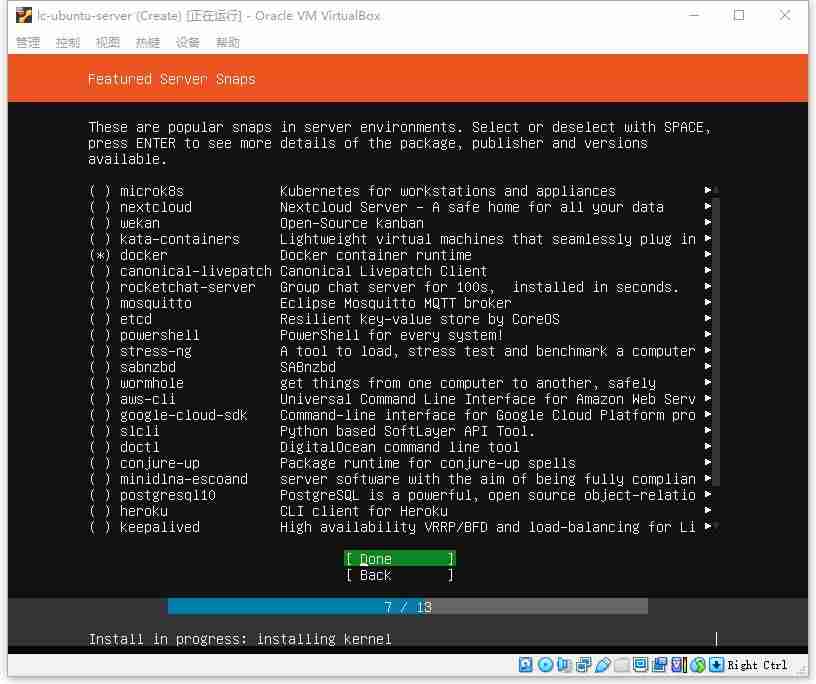Select the nextcloud snap checkbox
816x684 pixels.
tap(100, 207)
